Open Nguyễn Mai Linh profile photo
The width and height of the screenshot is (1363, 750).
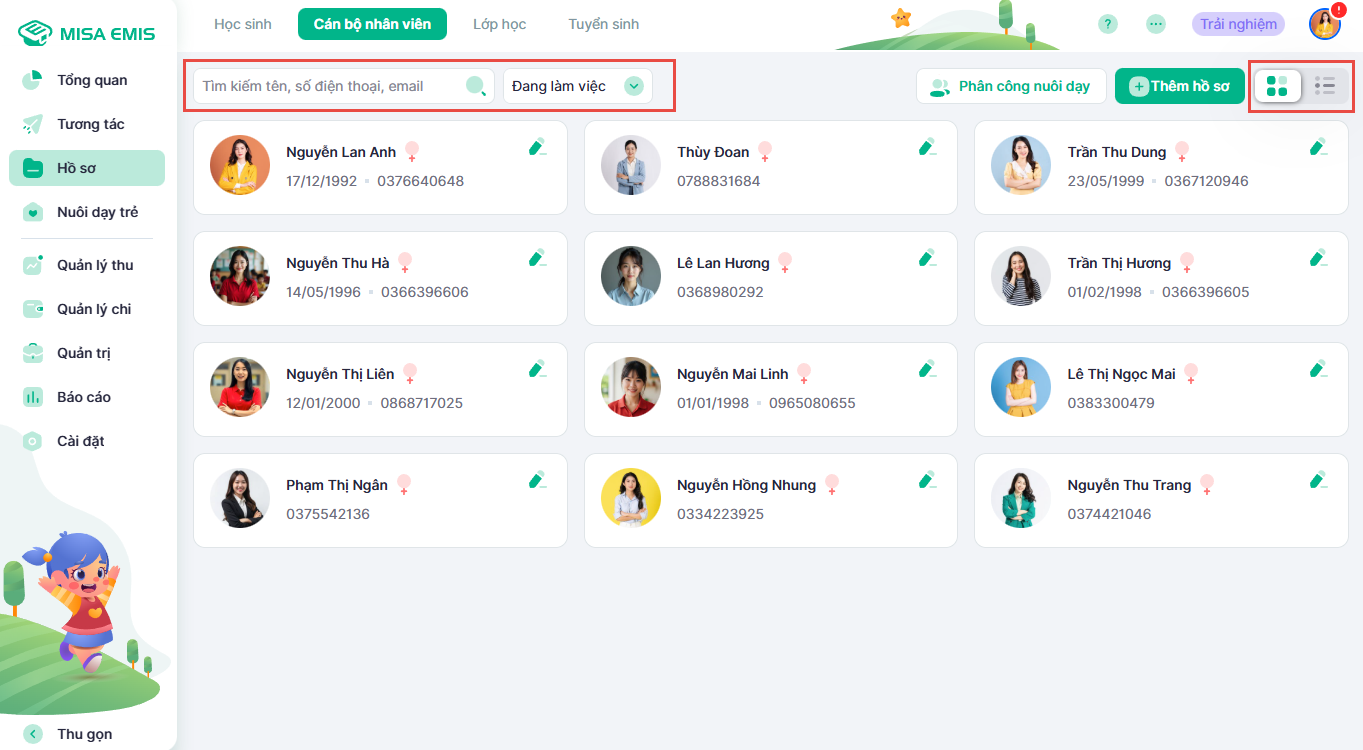coord(631,387)
